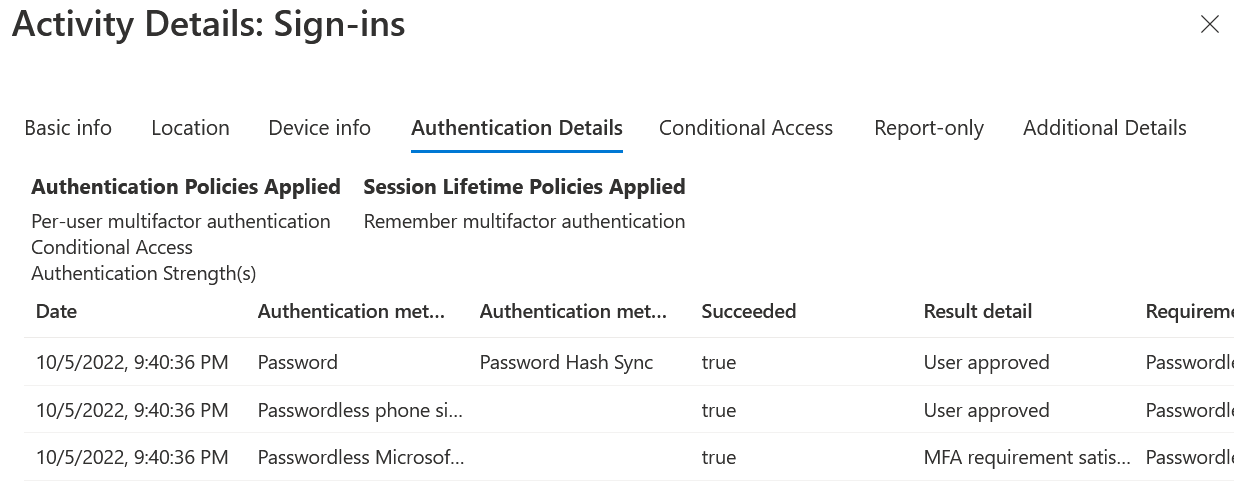The width and height of the screenshot is (1258, 496).
Task: Select the Passwordless Microsoft row entry
Action: coord(360,457)
